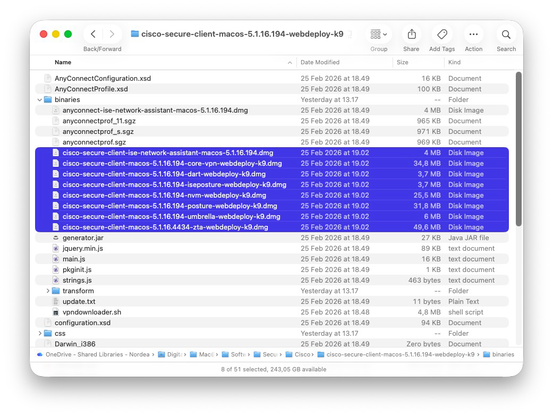The width and height of the screenshot is (553, 416).
Task: Click the jquery.min.js file icon
Action: coord(56,248)
